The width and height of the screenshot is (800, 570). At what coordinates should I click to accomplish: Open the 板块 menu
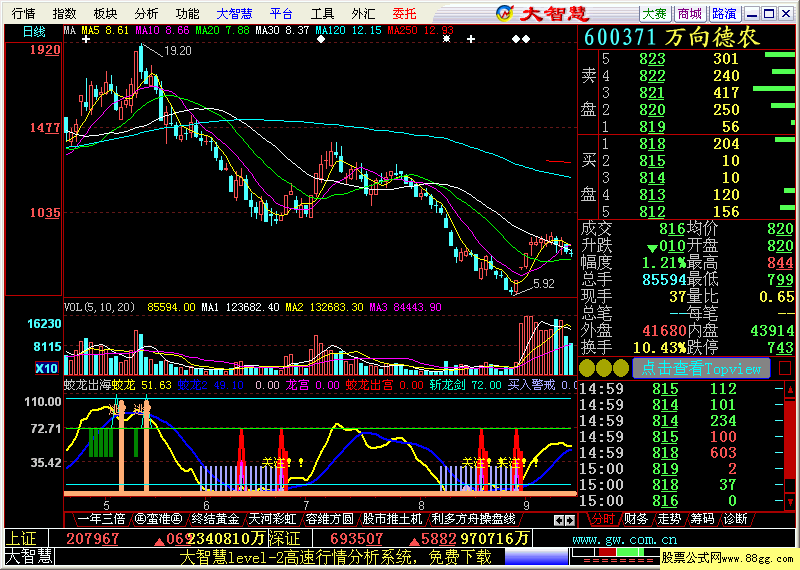coord(105,13)
